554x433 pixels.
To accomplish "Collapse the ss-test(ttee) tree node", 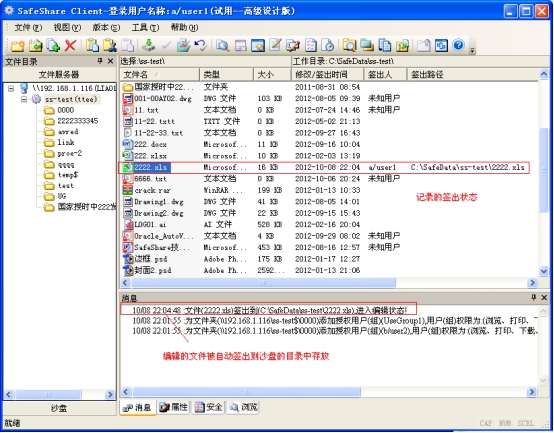I will coord(24,99).
